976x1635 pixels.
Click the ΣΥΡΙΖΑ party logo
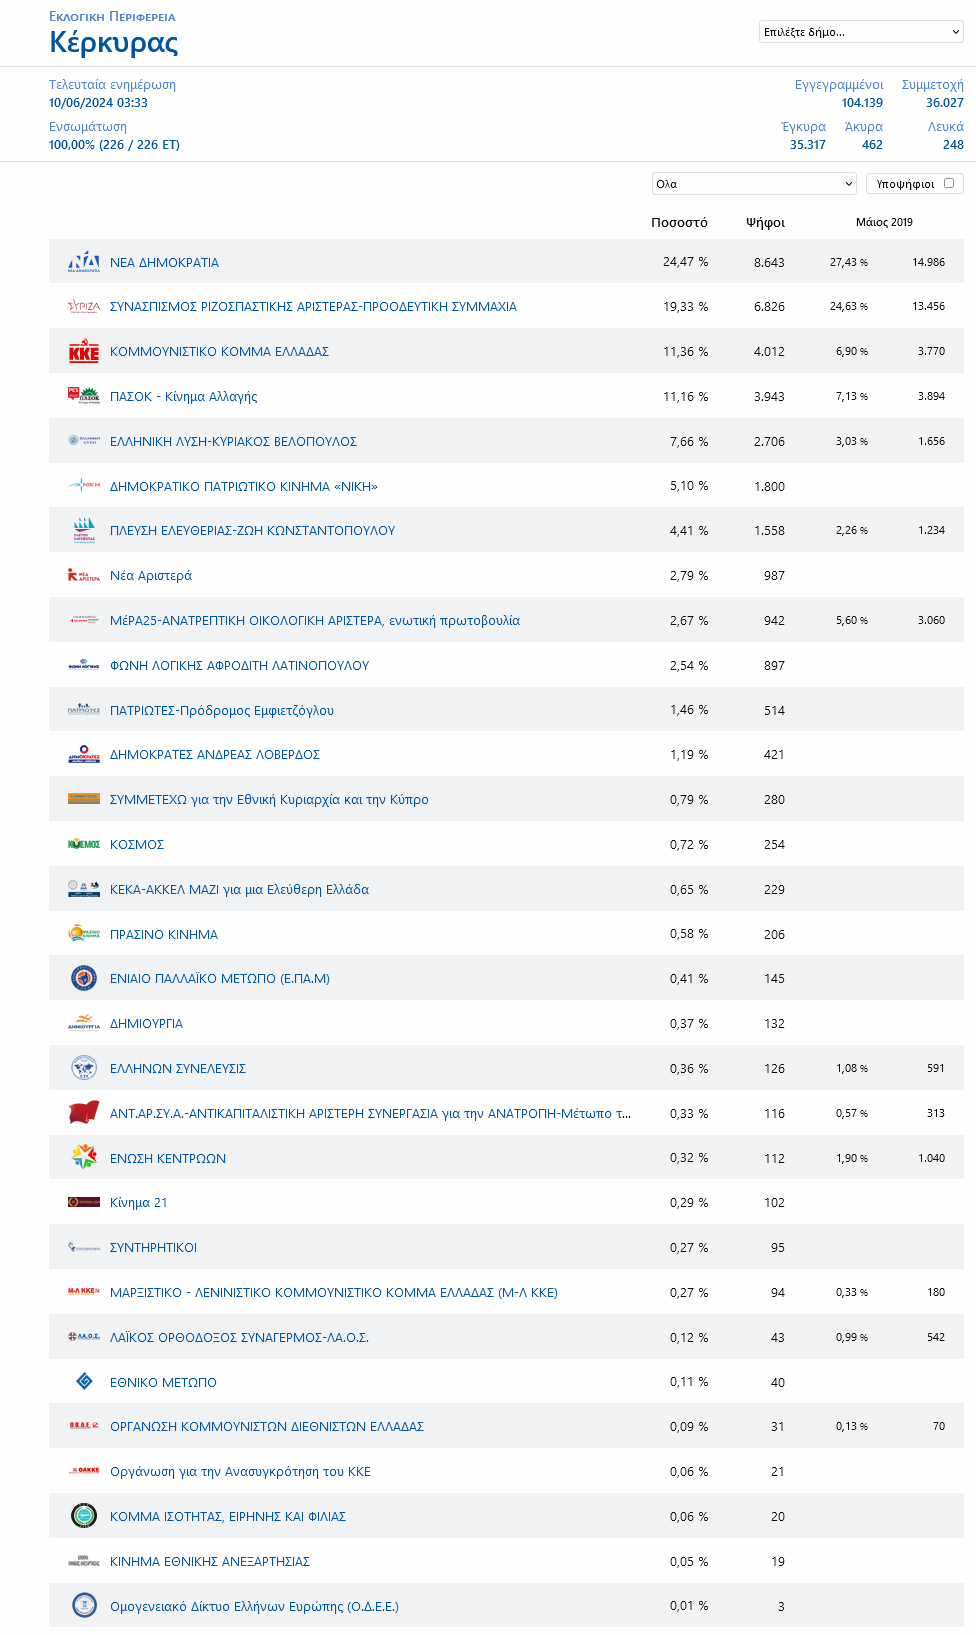point(84,307)
